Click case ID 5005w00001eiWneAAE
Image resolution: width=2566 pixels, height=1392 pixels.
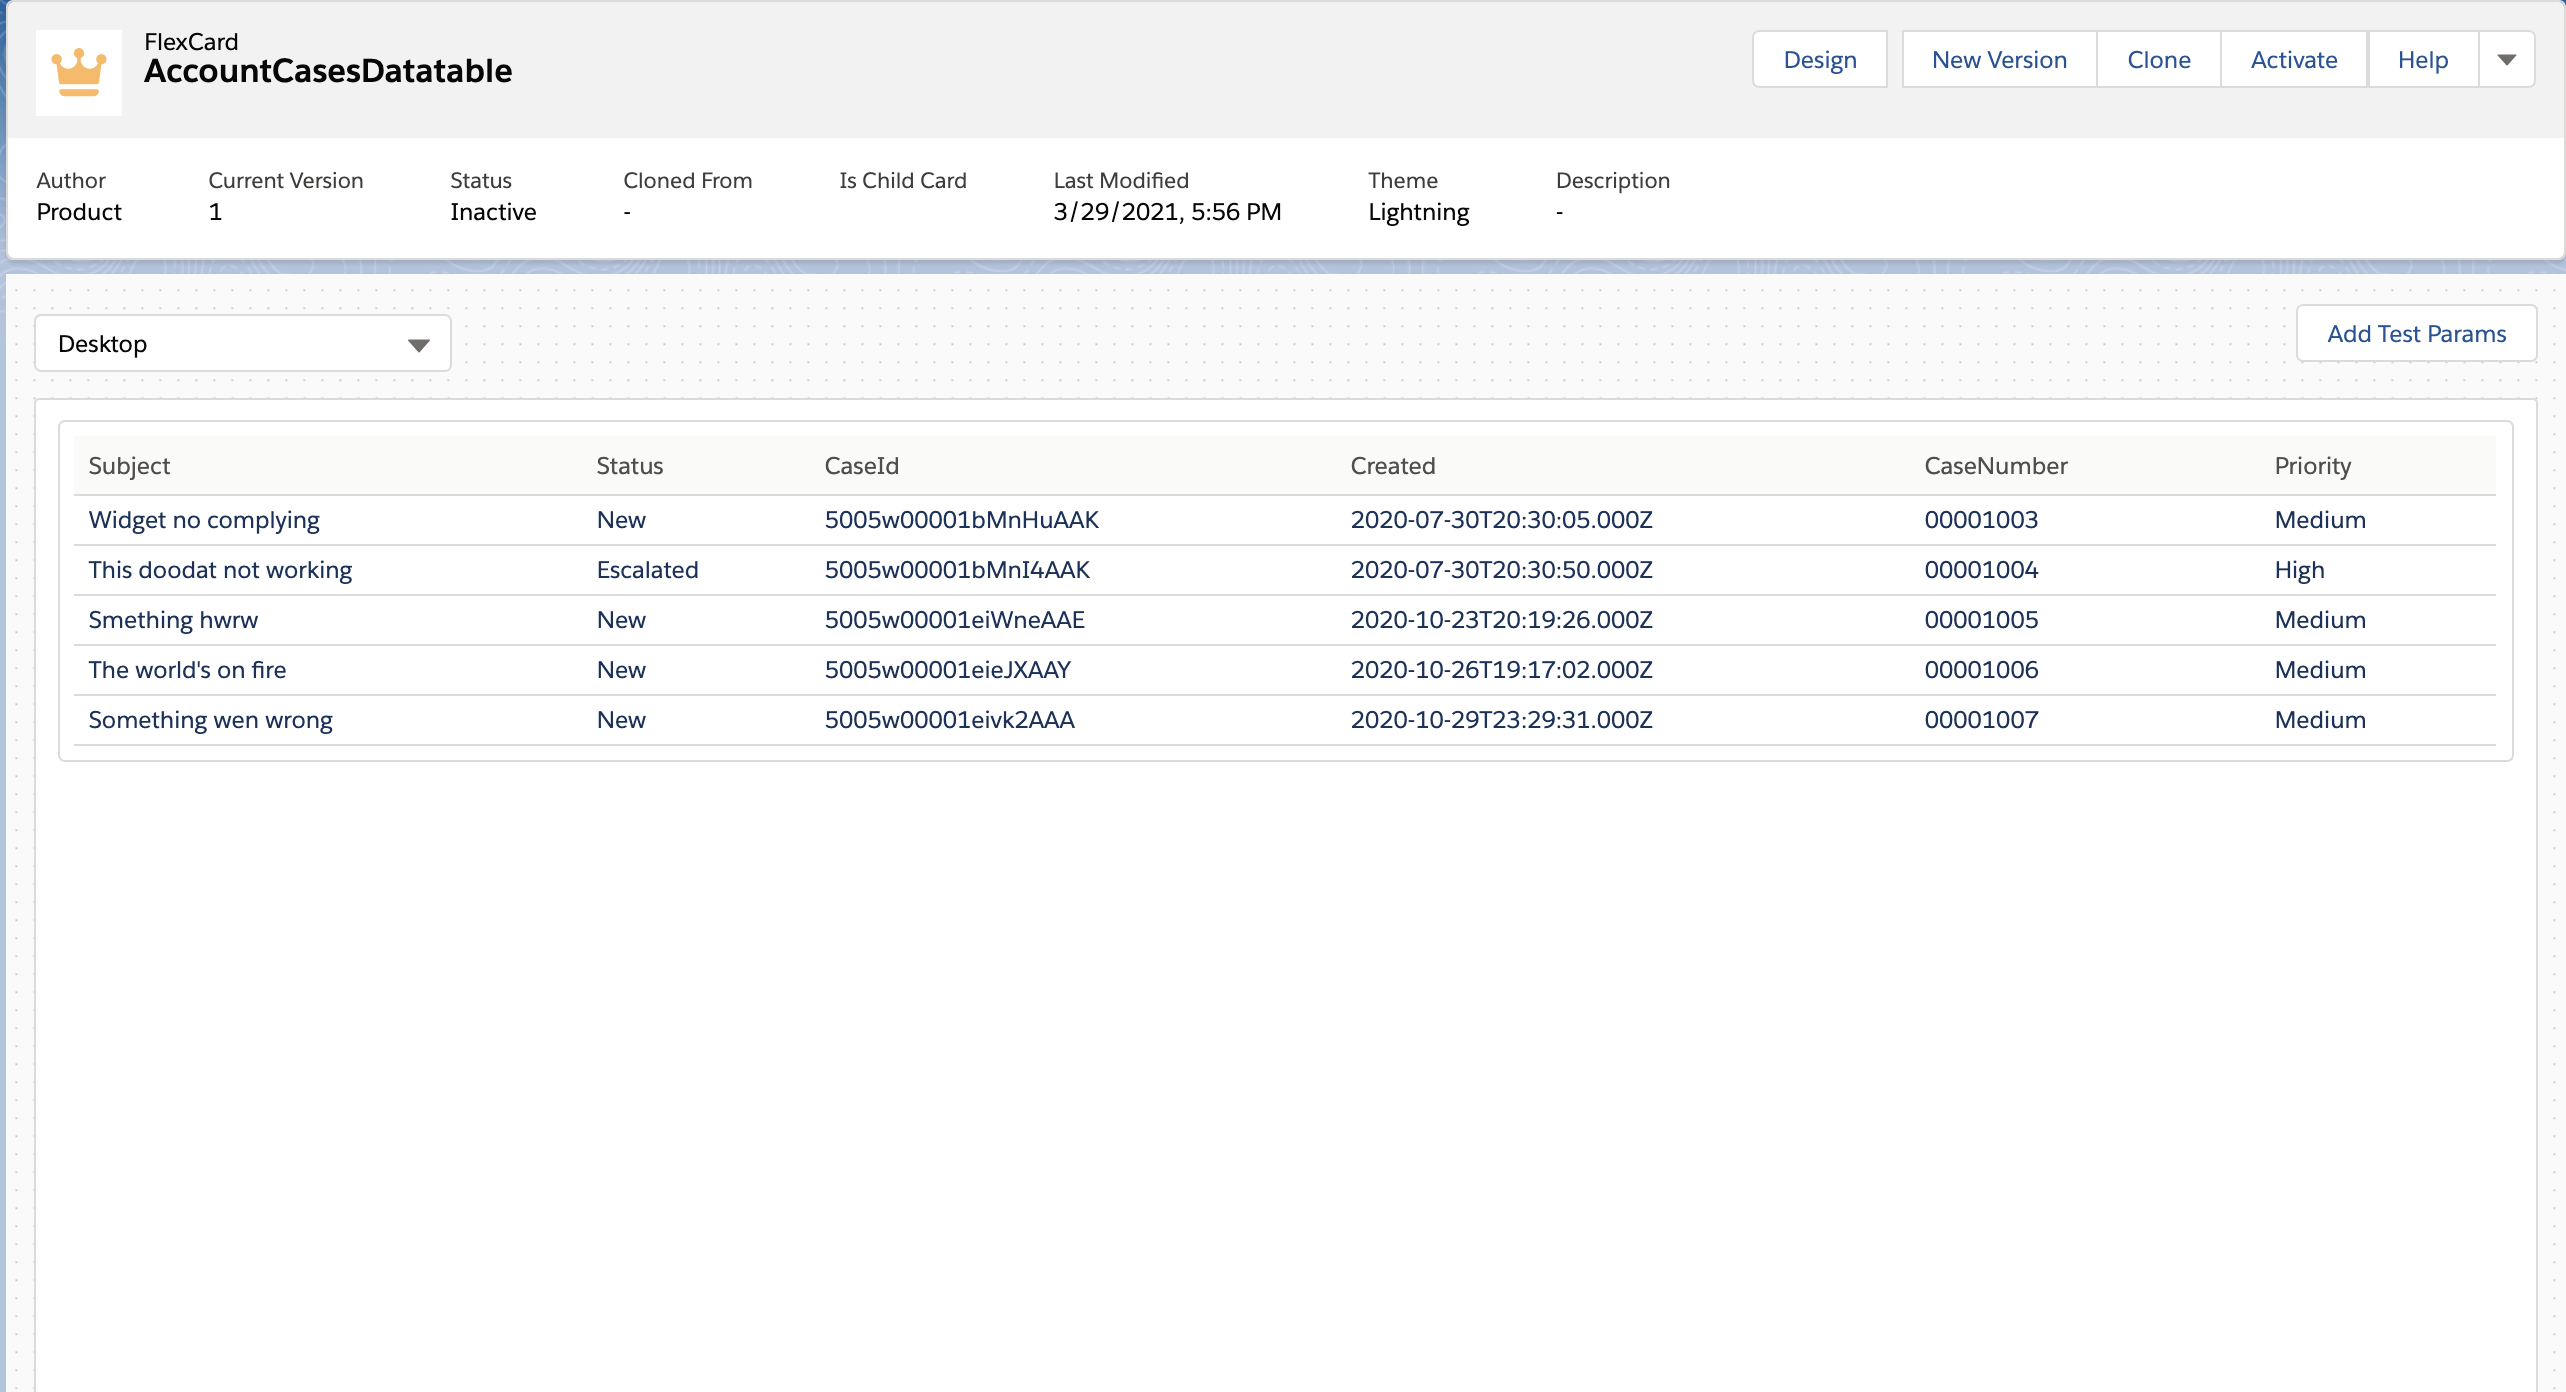[x=954, y=620]
